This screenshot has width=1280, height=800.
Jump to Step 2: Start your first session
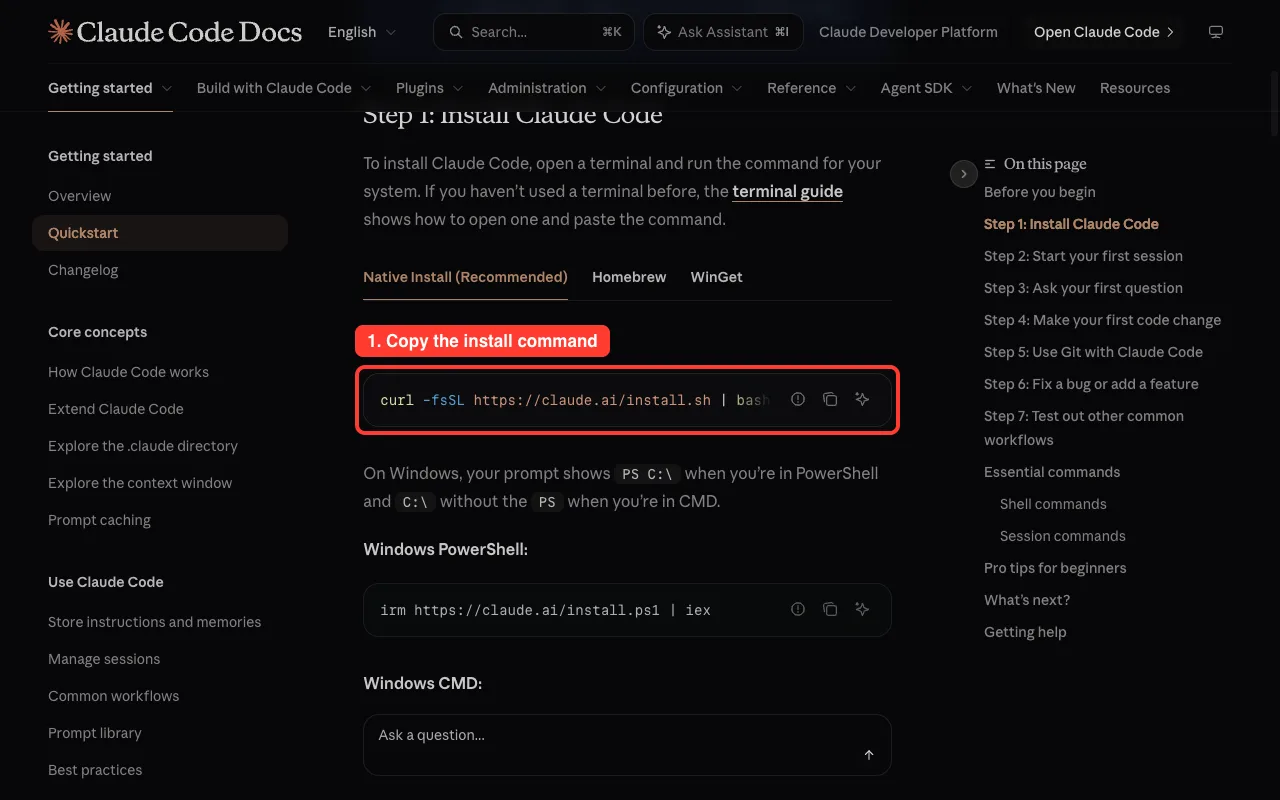tap(1083, 256)
